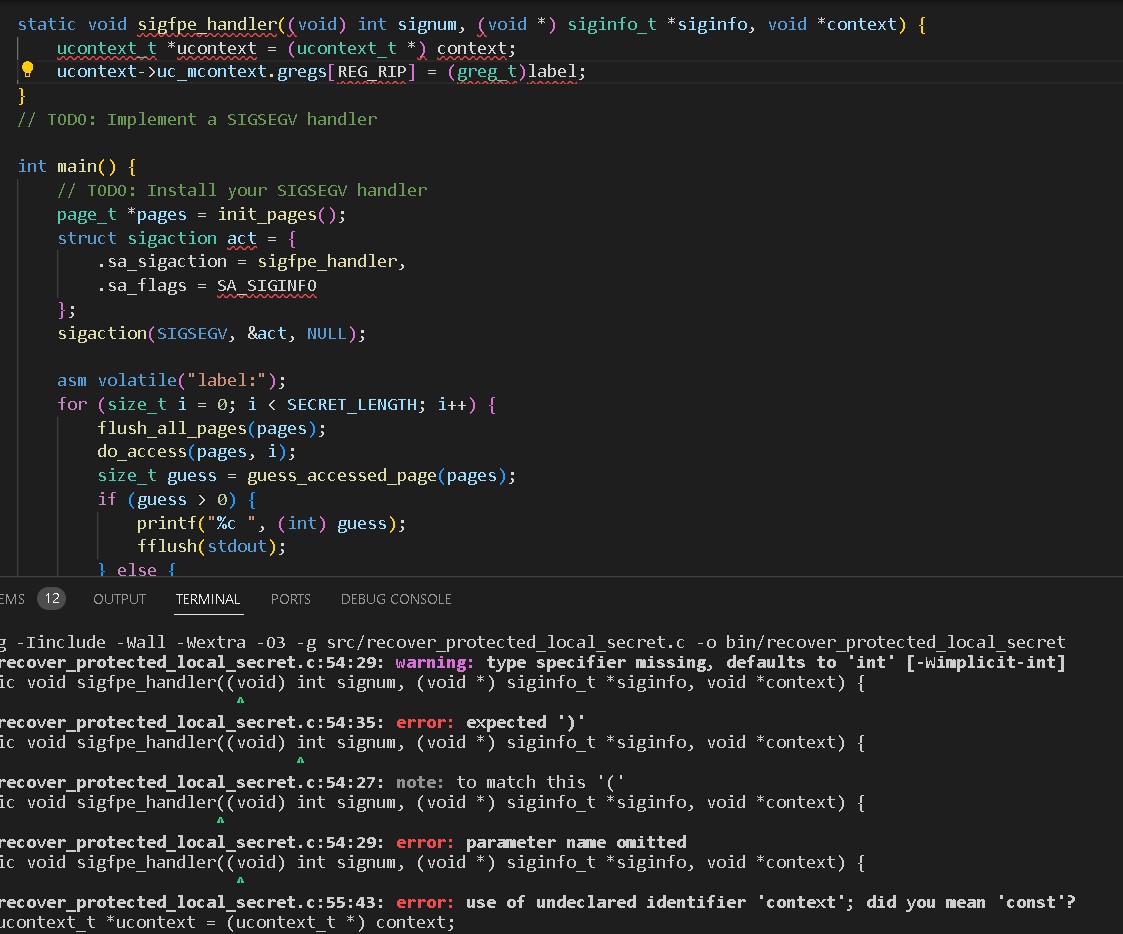Viewport: 1123px width, 934px height.
Task: Select the TERMINAL panel tab
Action: click(x=208, y=599)
